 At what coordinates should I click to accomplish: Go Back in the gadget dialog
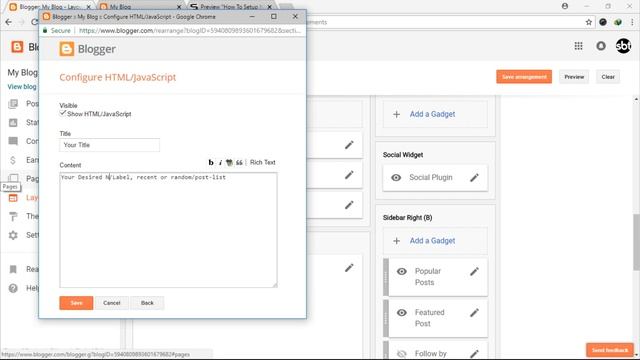click(x=147, y=303)
